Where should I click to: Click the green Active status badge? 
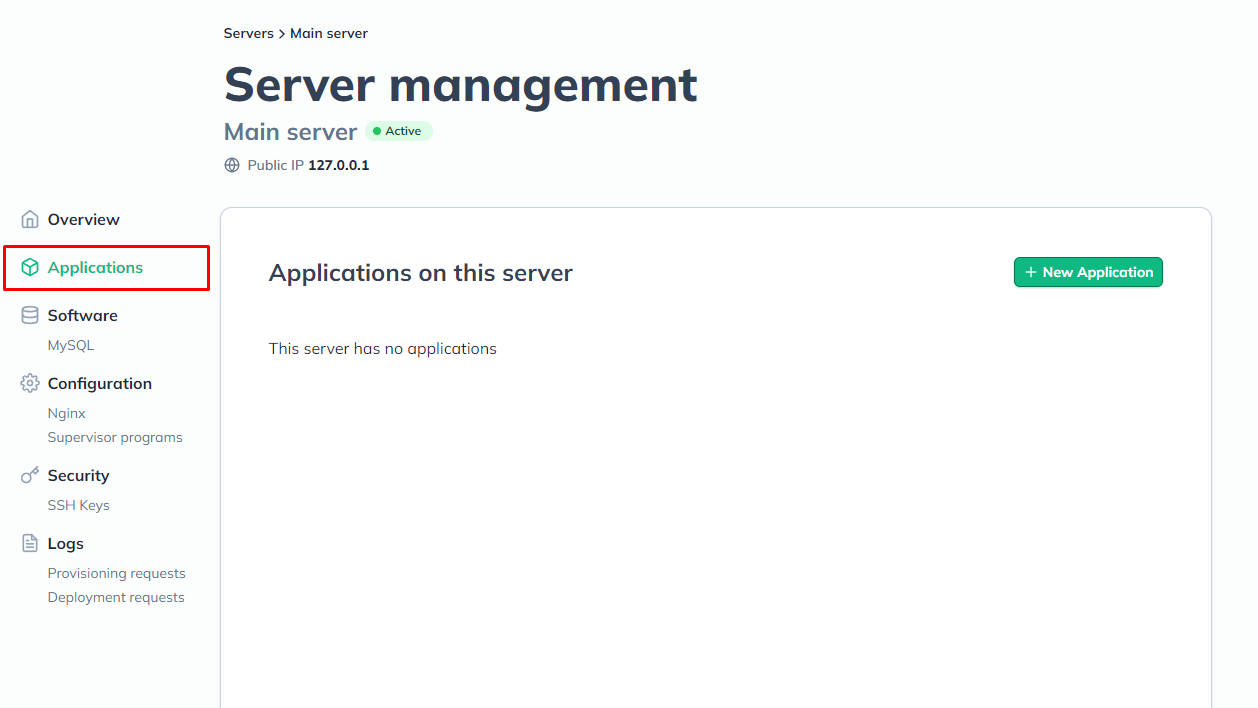[x=399, y=131]
